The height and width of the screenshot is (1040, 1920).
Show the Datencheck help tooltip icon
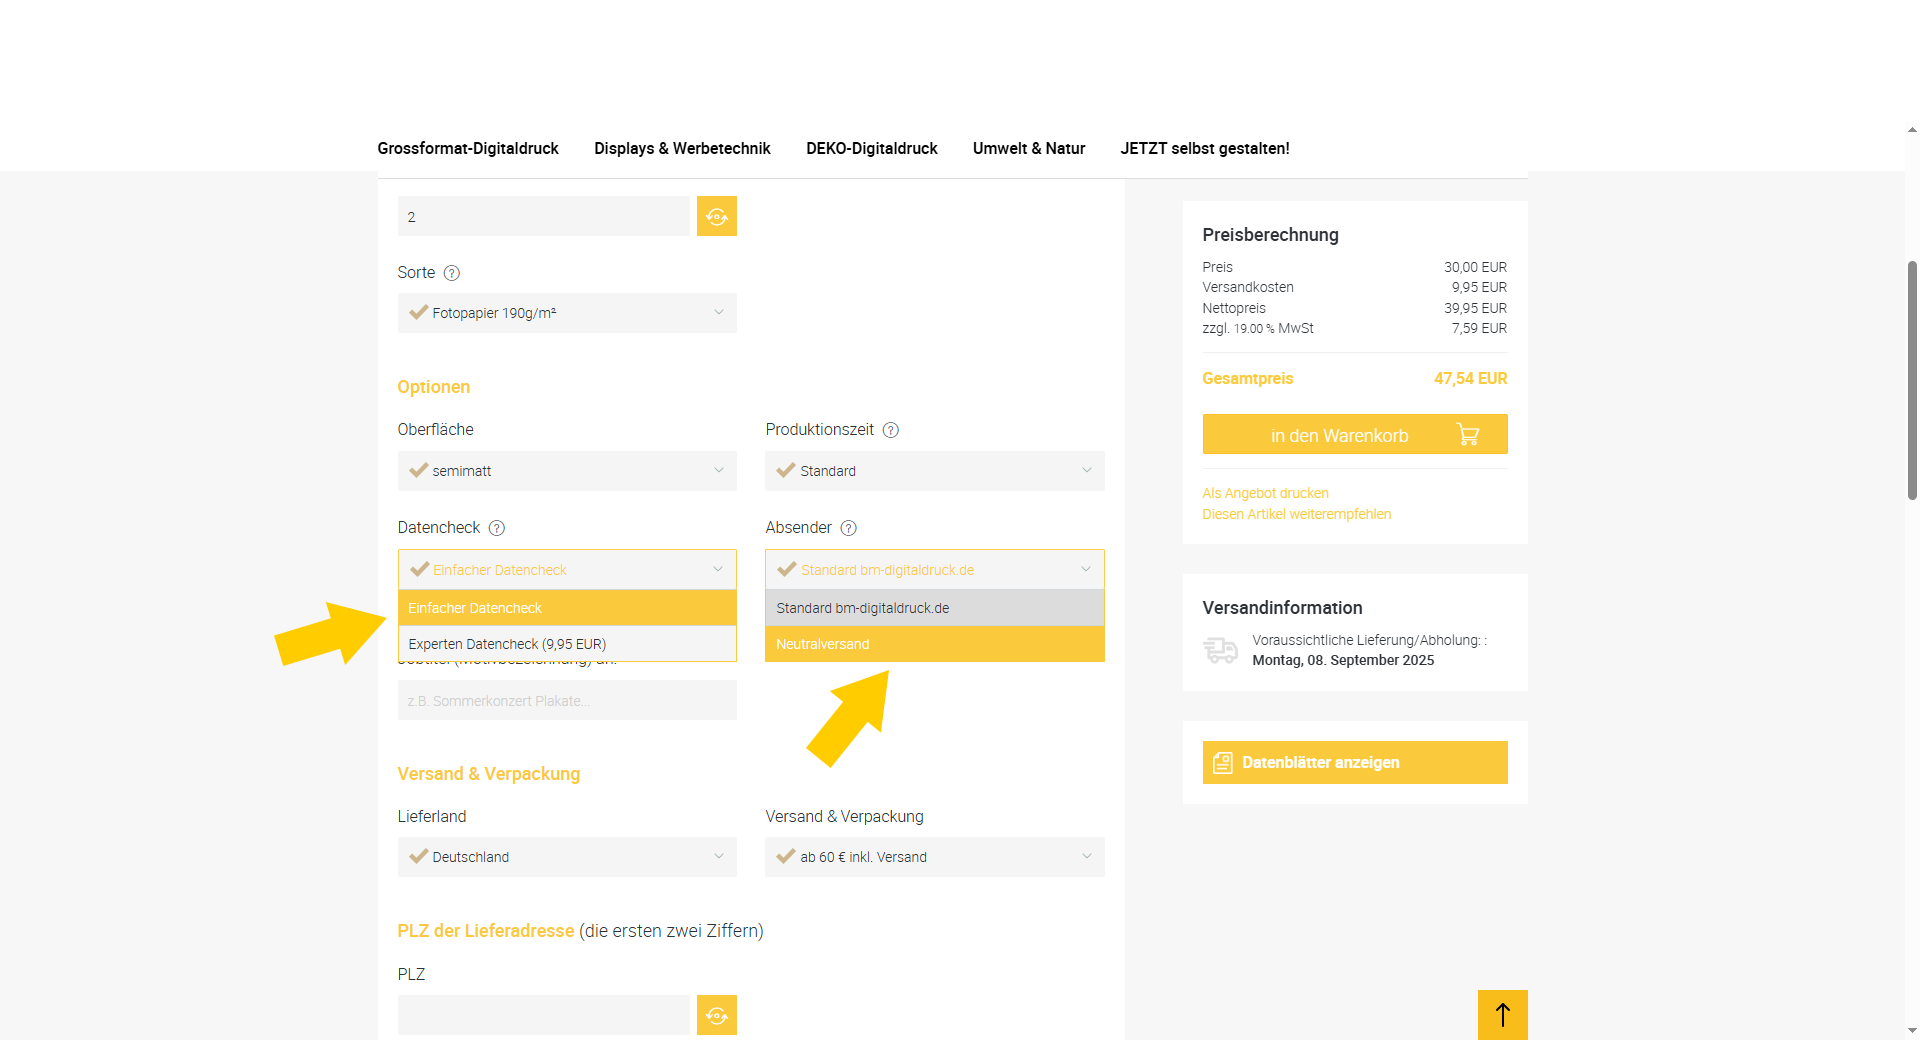pyautogui.click(x=496, y=528)
